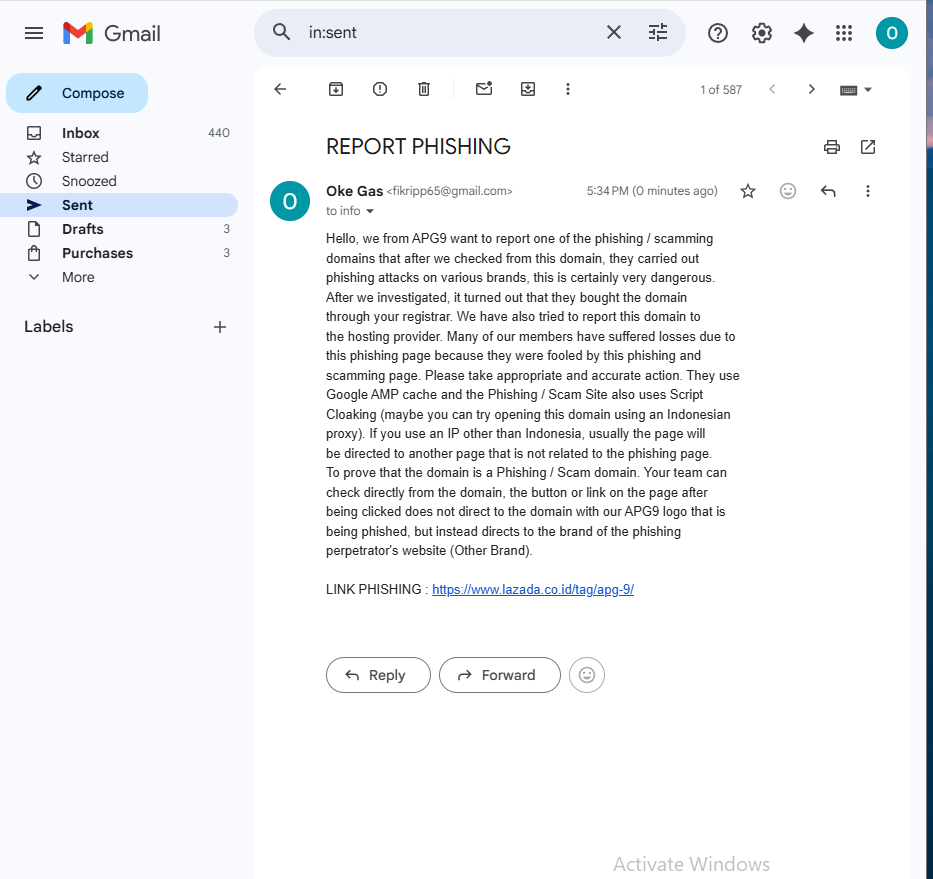This screenshot has height=879, width=933.
Task: Click the Compose button
Action: tap(77, 93)
